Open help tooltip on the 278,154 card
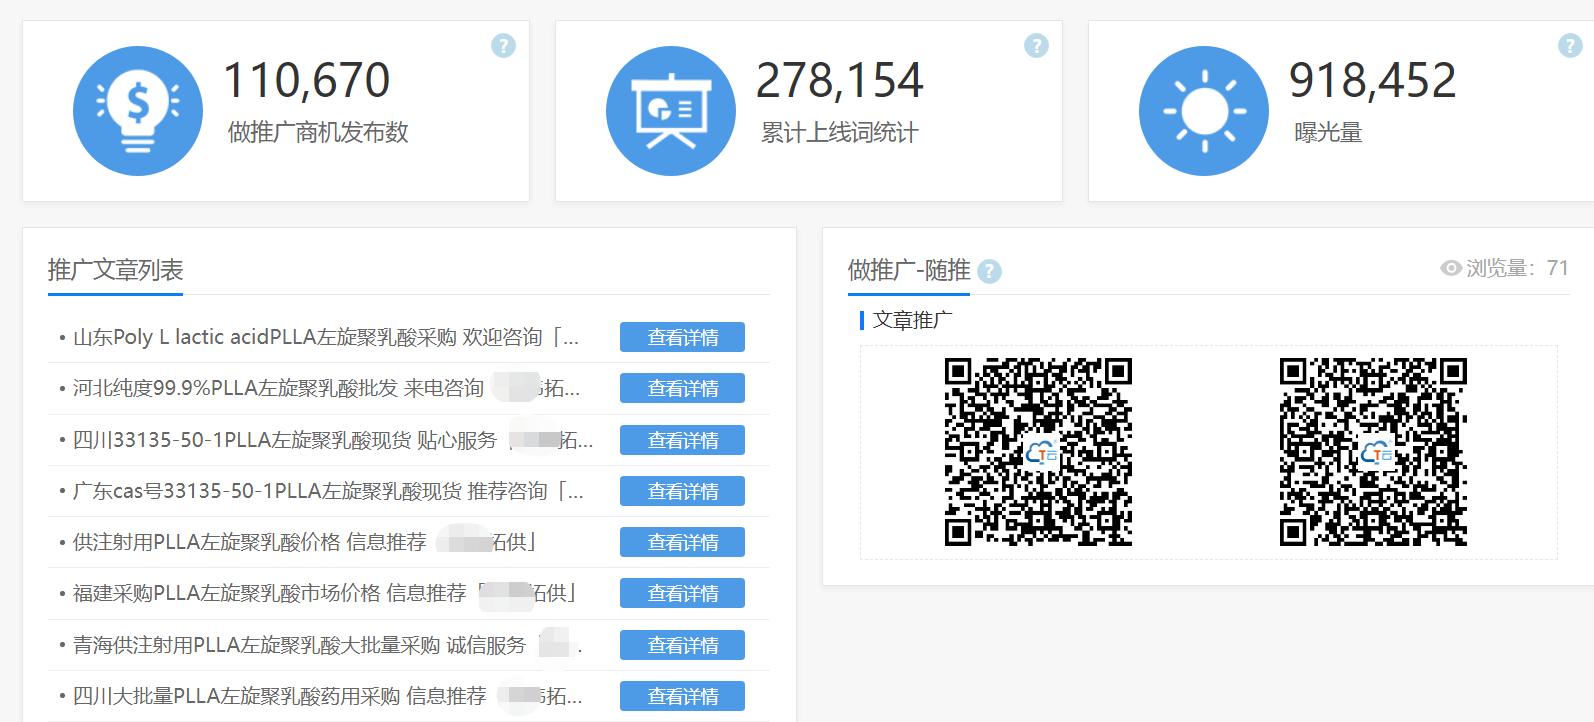The height and width of the screenshot is (722, 1594). click(x=1036, y=45)
